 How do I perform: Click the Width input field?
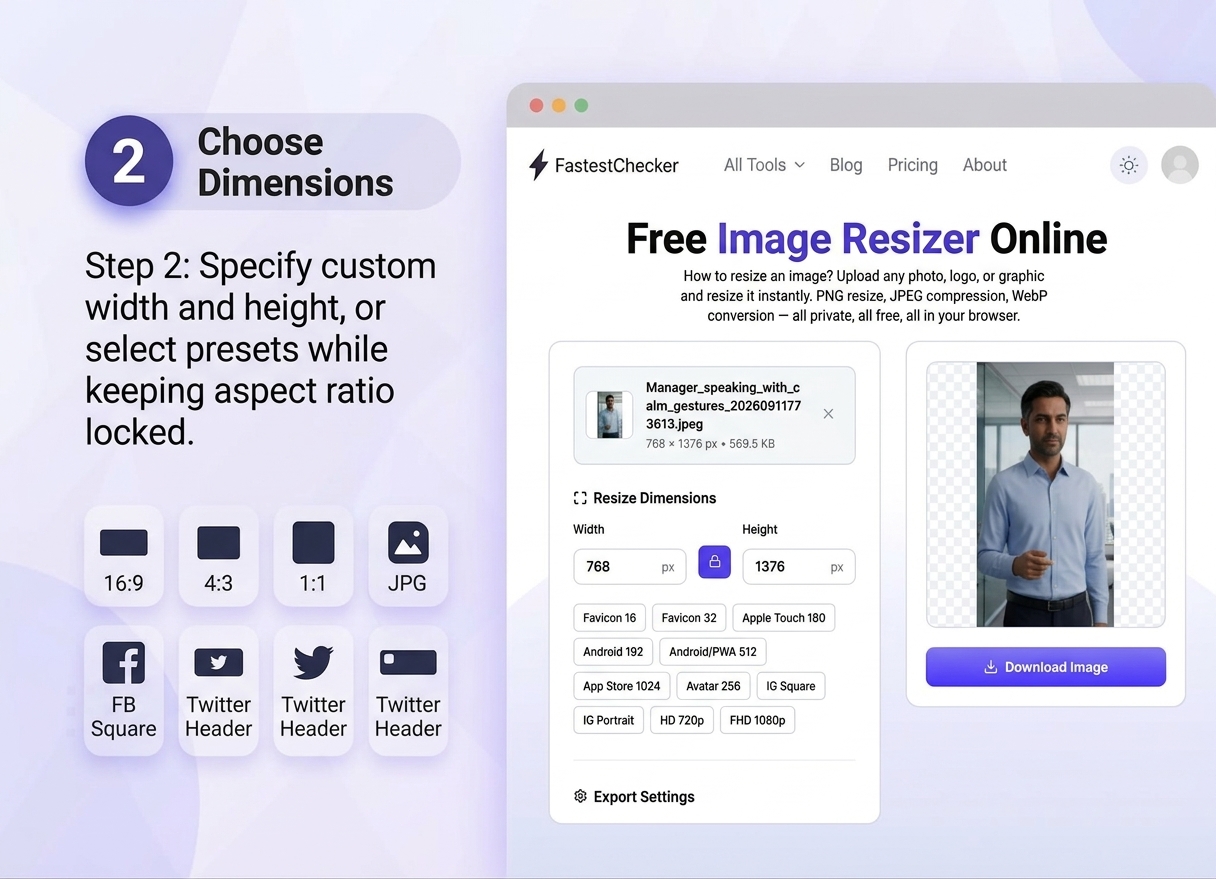click(630, 567)
